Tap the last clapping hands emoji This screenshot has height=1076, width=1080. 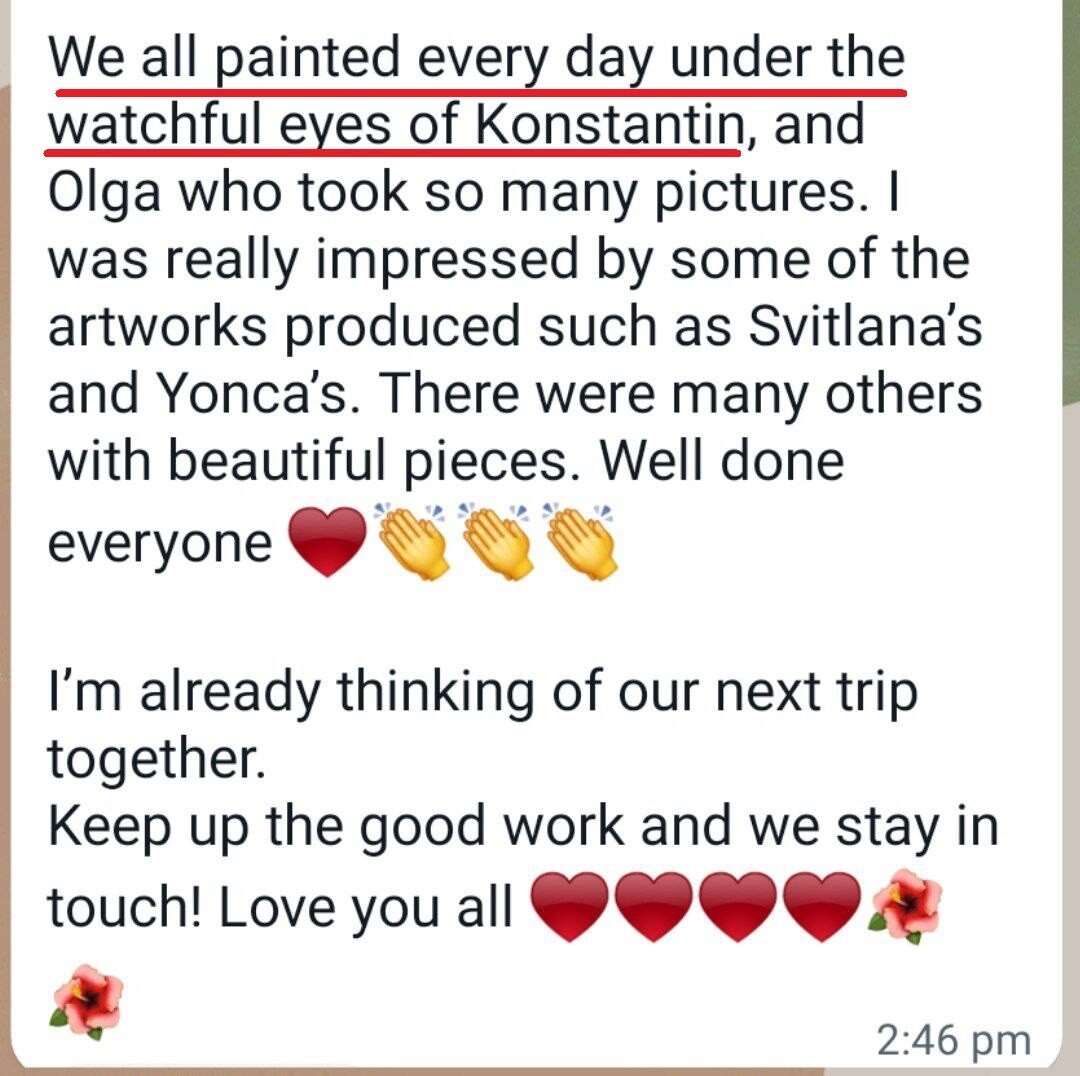pos(580,541)
